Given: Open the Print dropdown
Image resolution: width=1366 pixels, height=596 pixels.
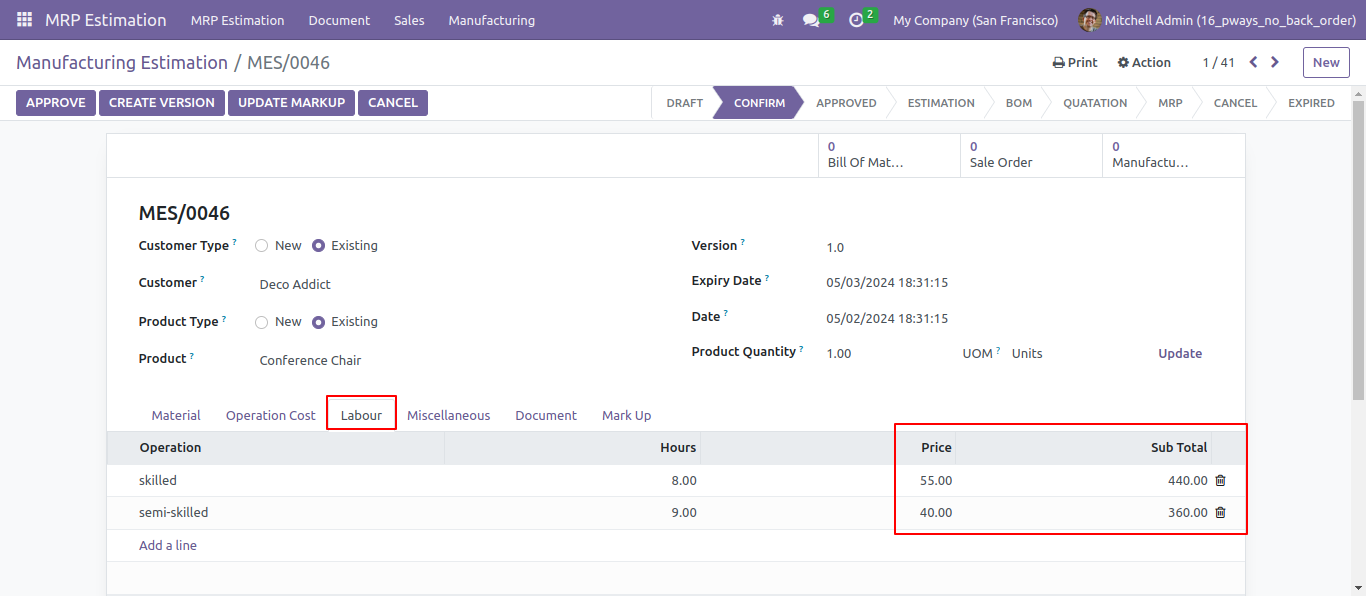Looking at the screenshot, I should (x=1075, y=62).
